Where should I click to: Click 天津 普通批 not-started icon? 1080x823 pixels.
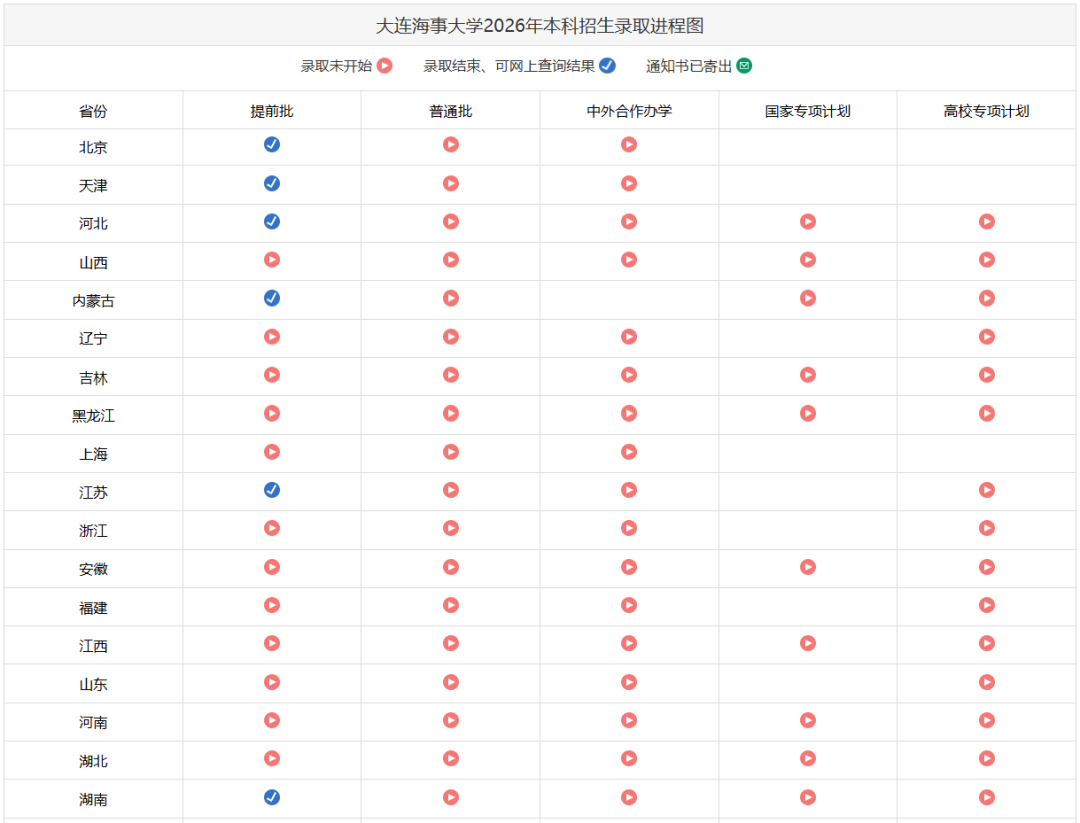pyautogui.click(x=450, y=183)
